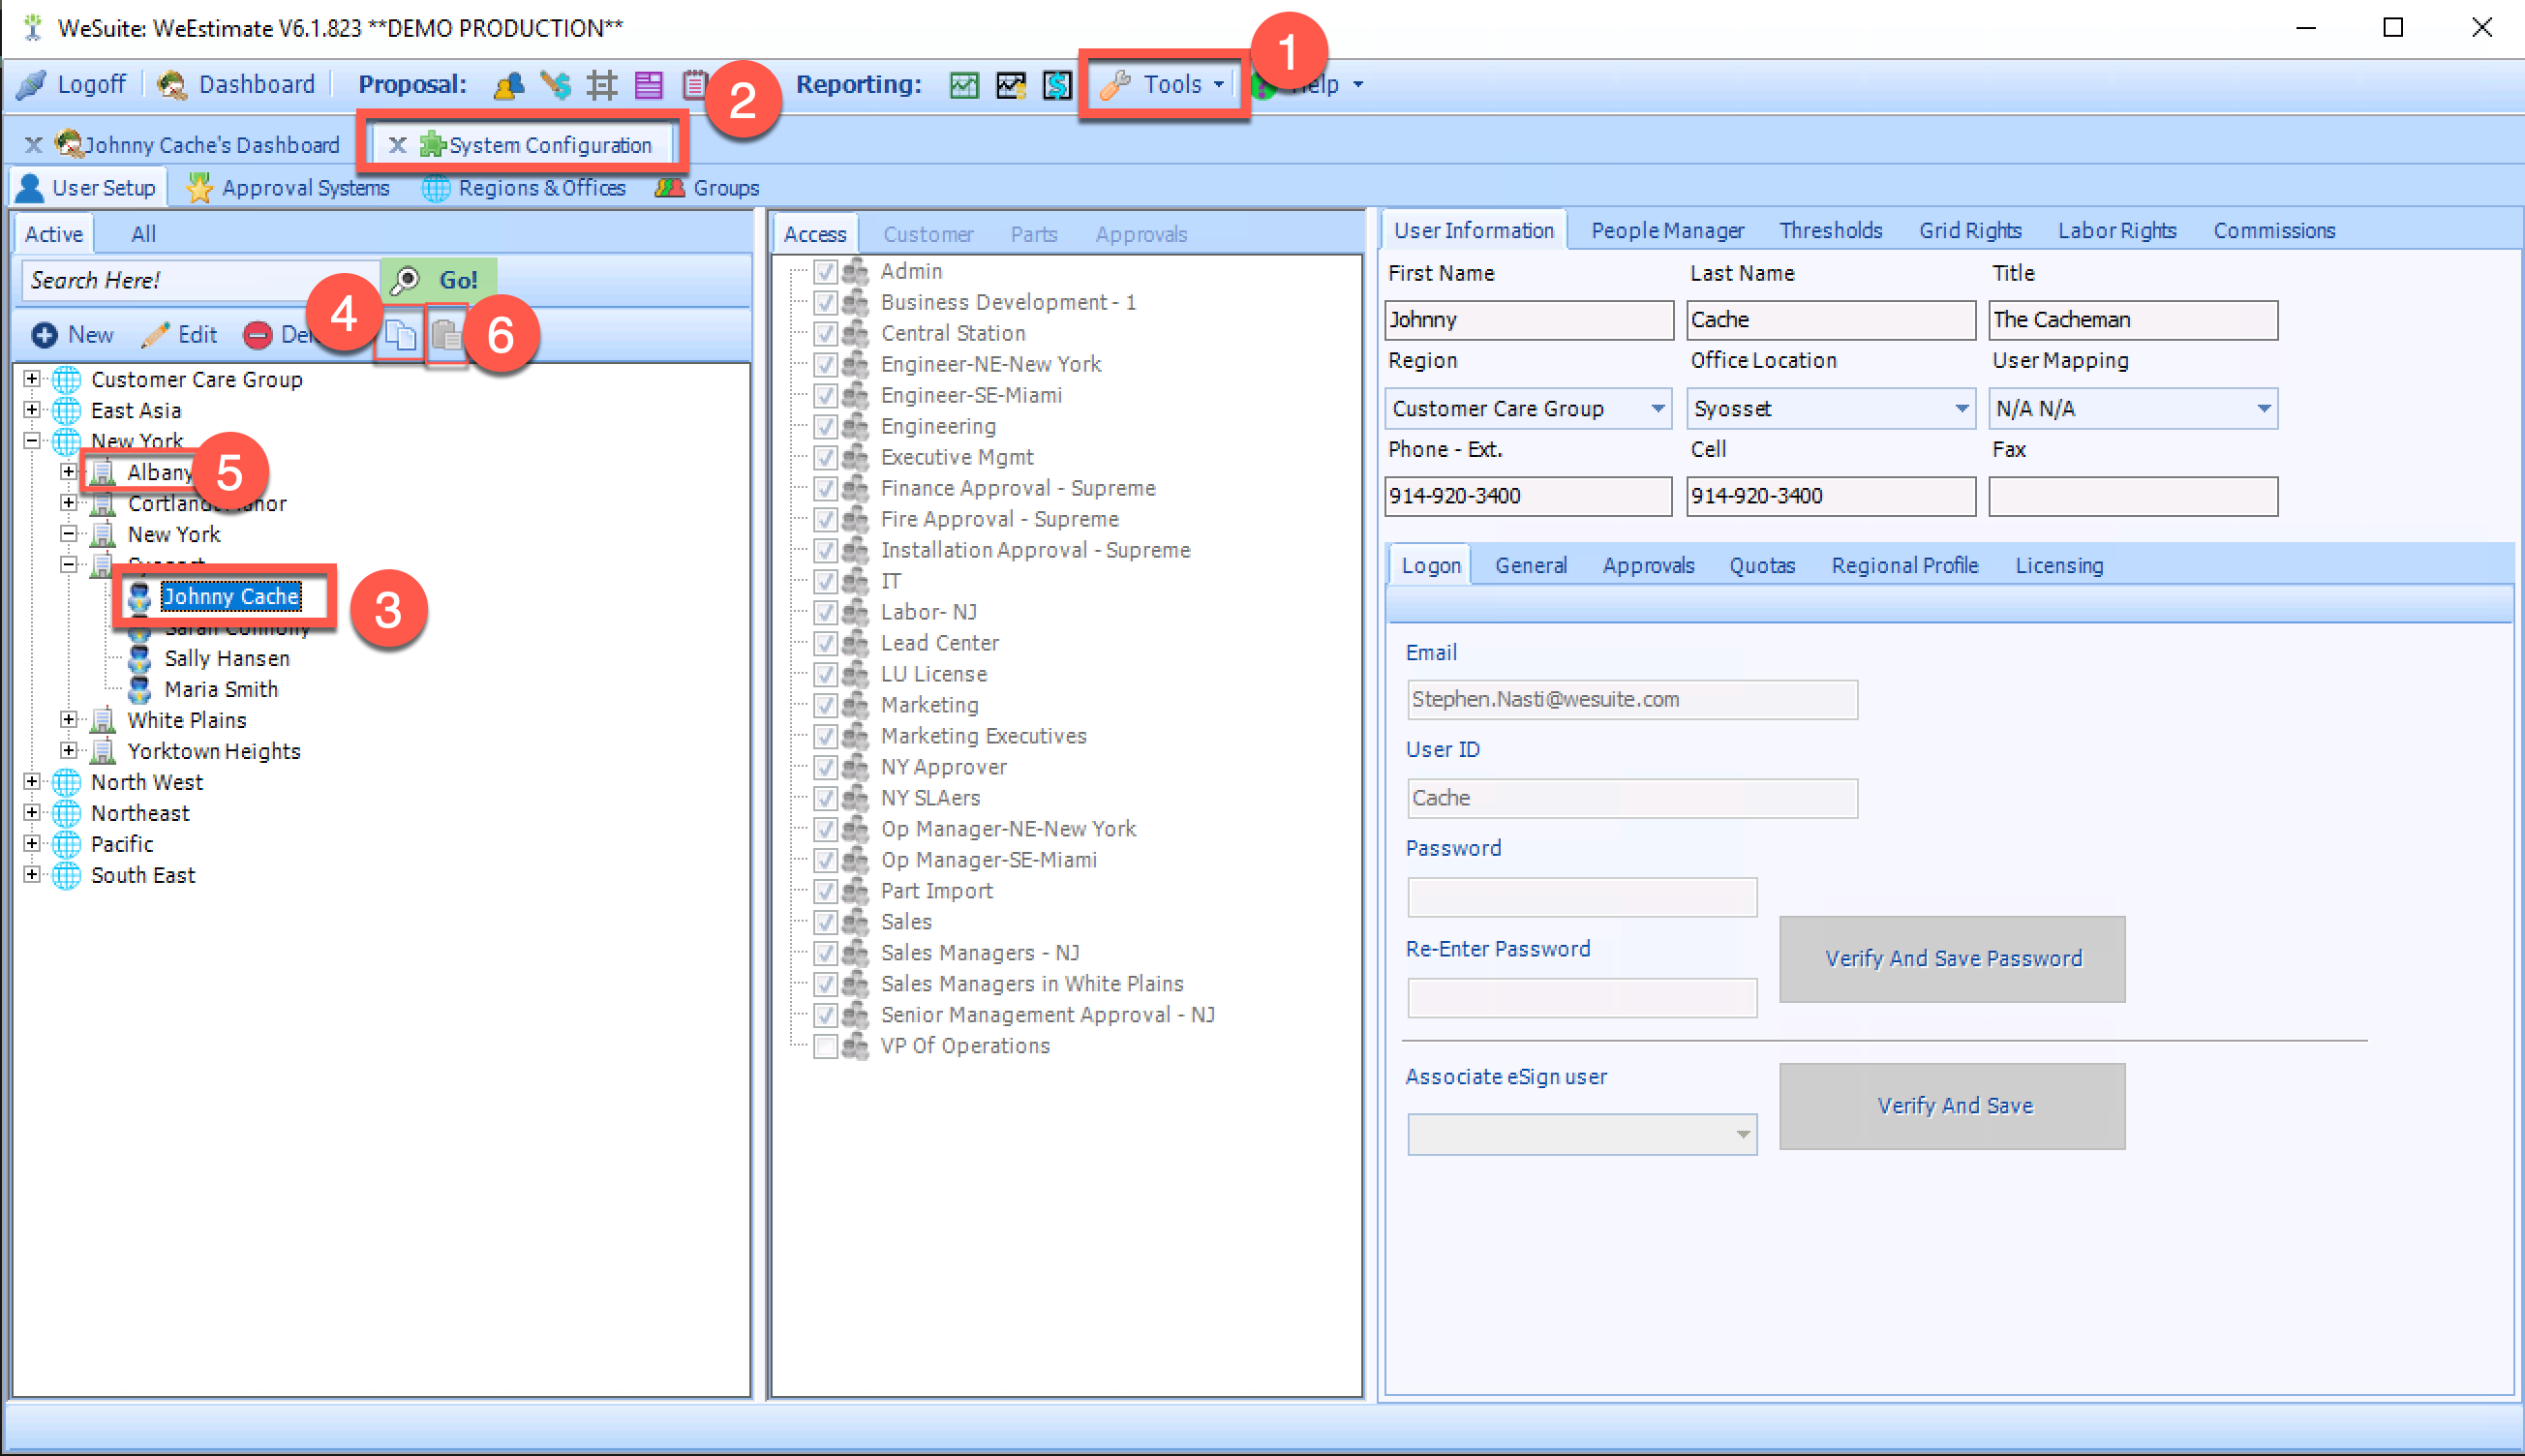Image resolution: width=2525 pixels, height=1456 pixels.
Task: Click the Proposal wrench-and-dollar icon
Action: [555, 85]
